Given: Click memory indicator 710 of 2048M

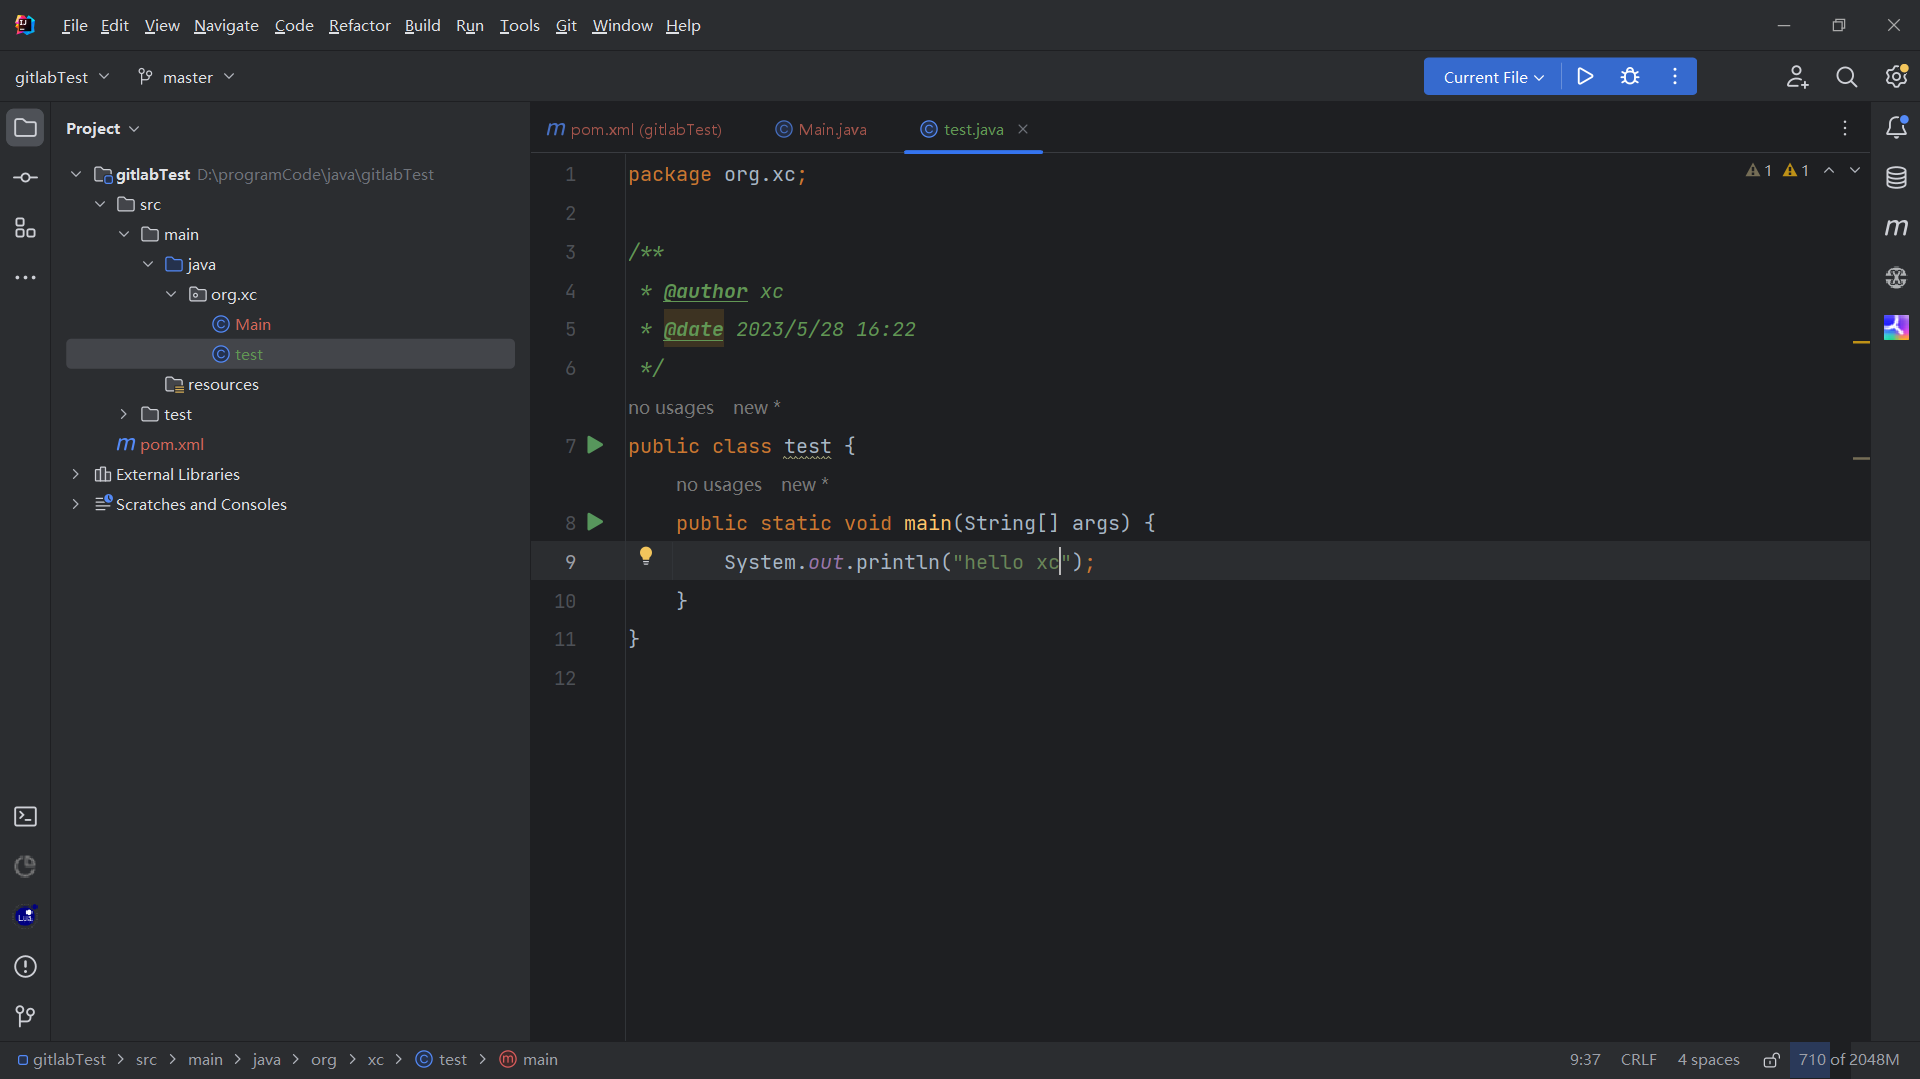Looking at the screenshot, I should point(1848,1060).
